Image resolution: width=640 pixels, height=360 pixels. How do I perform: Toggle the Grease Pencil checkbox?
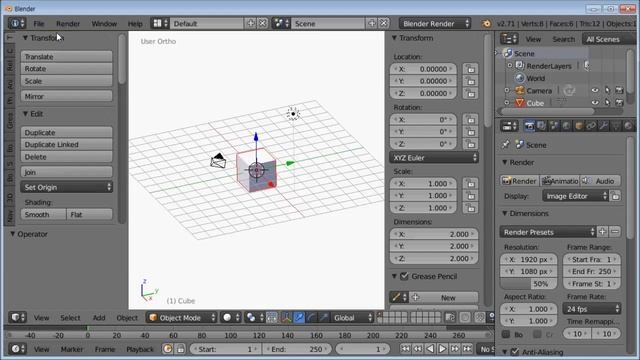click(404, 276)
